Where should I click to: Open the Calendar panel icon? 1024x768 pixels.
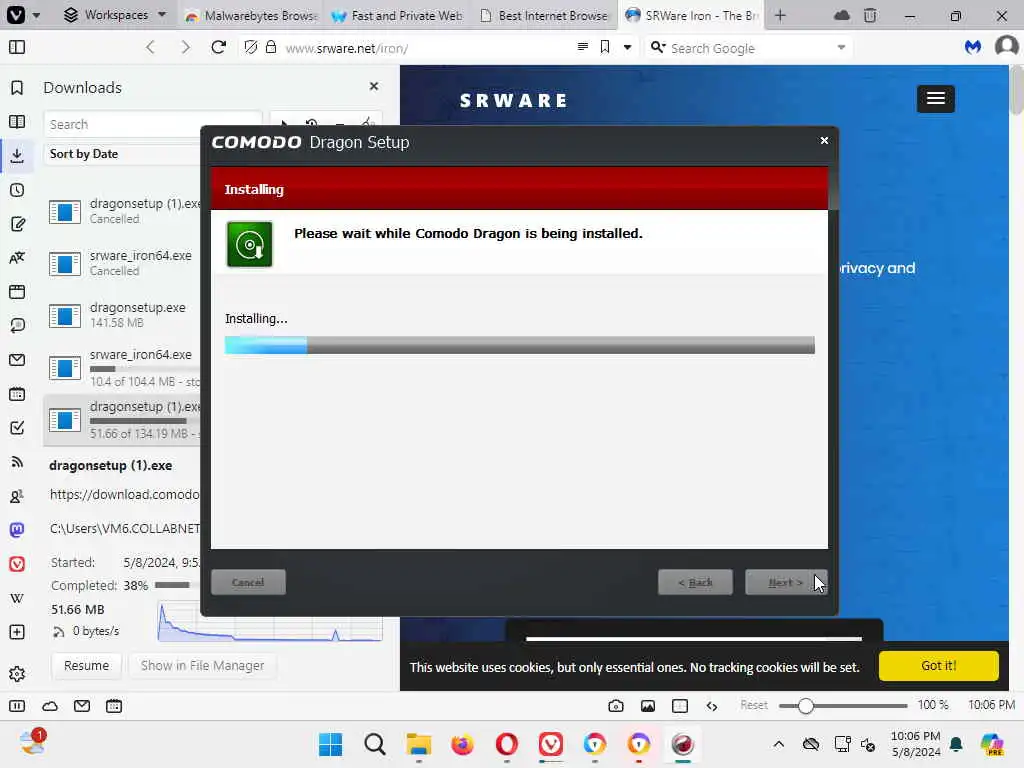17,394
